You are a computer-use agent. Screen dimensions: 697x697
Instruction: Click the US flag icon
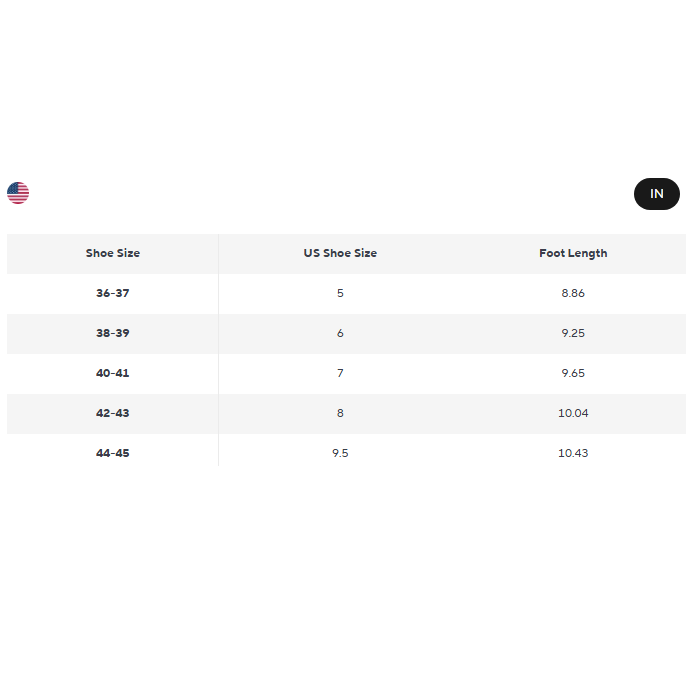click(x=18, y=193)
